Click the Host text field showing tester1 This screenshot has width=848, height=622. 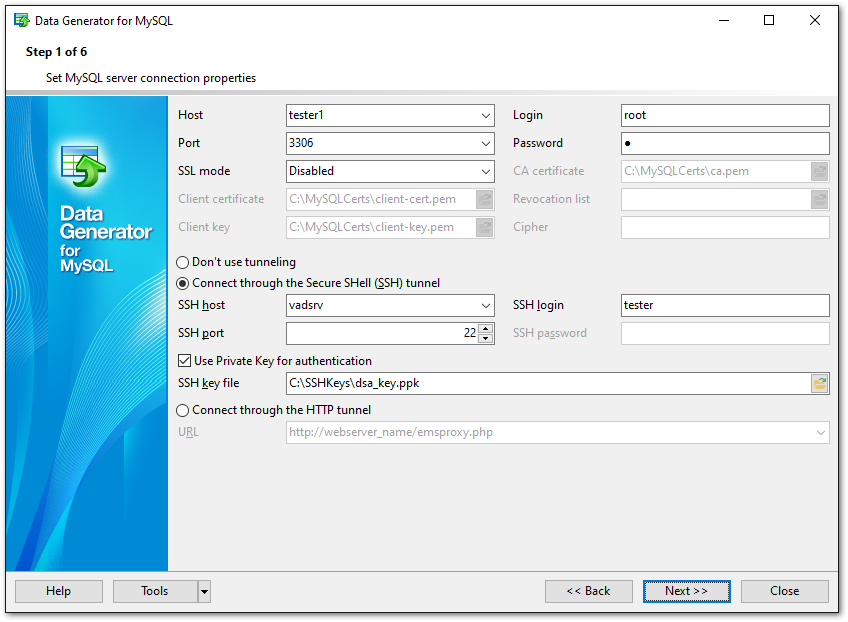[x=382, y=116]
